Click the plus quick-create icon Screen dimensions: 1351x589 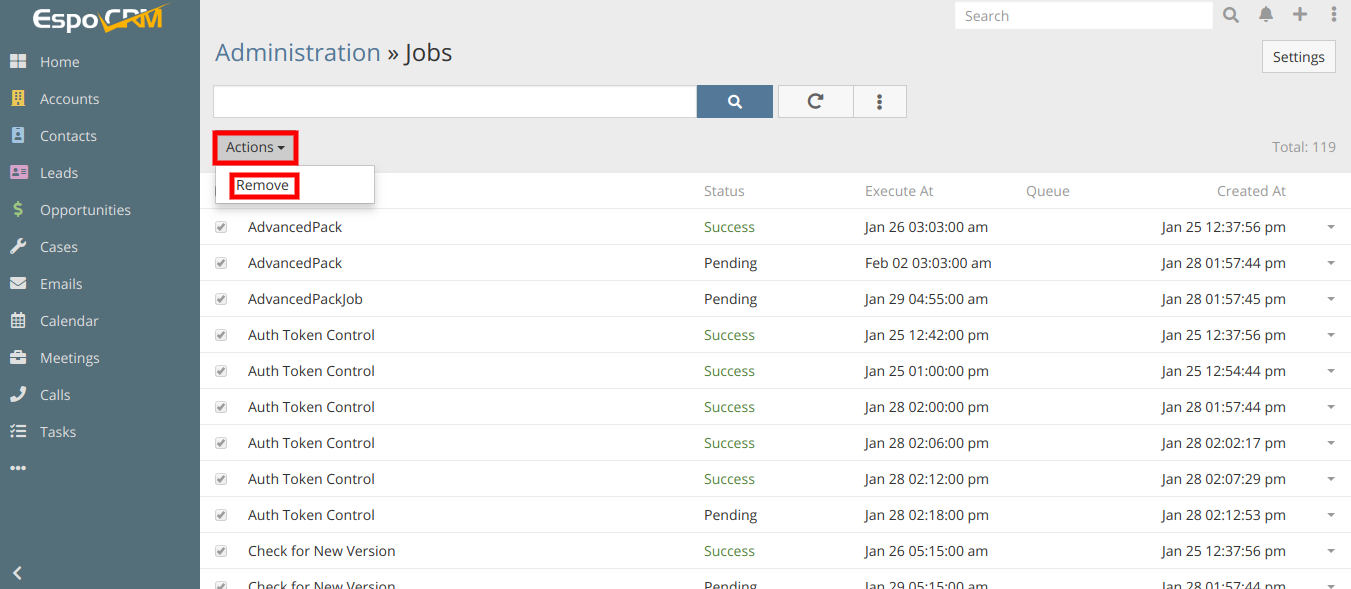(1300, 15)
